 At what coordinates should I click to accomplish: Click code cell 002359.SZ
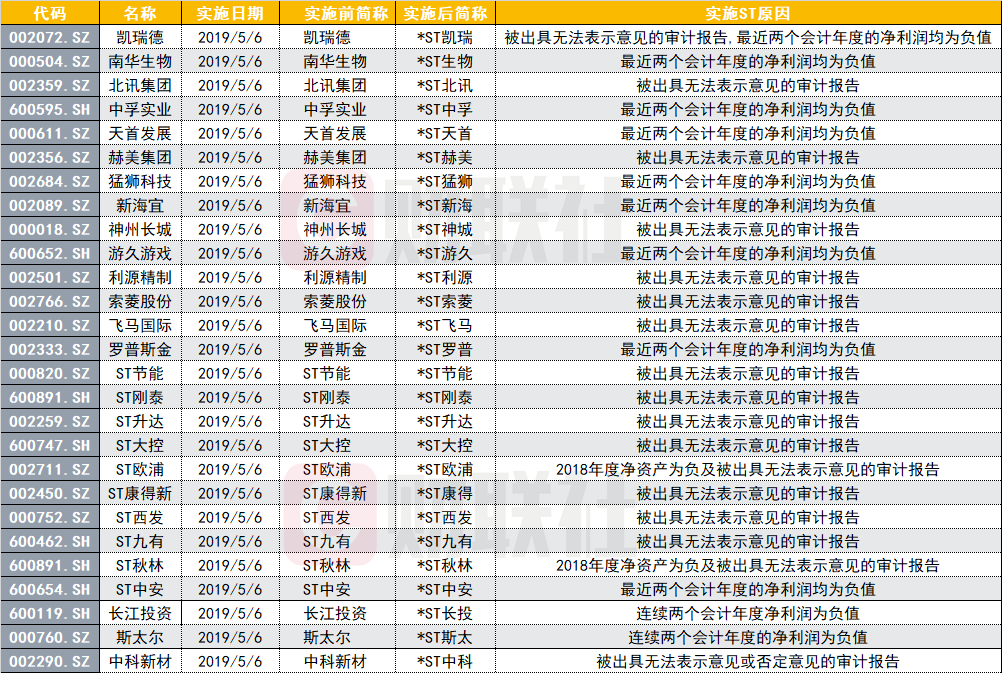click(50, 86)
